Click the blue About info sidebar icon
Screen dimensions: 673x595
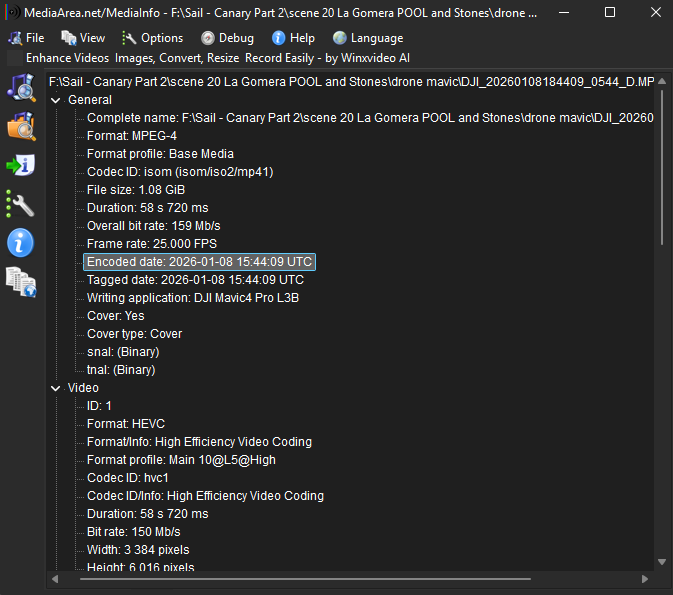coord(21,242)
